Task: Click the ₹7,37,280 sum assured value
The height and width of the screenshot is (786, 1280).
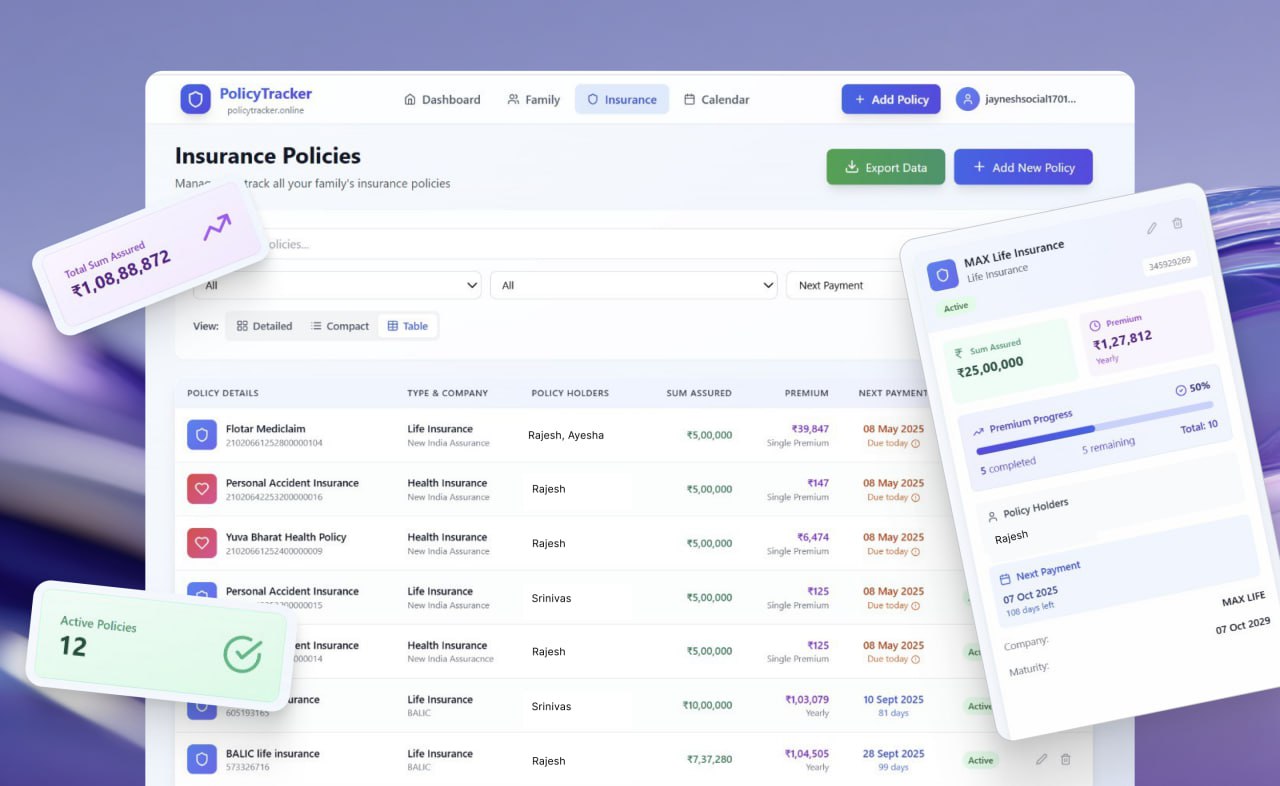Action: (709, 759)
